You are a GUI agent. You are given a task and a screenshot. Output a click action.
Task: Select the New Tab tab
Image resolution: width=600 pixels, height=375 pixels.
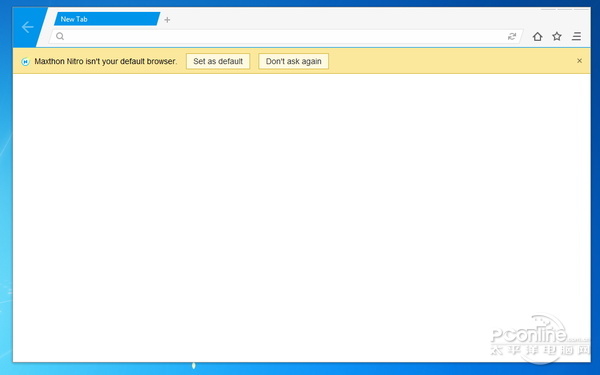(107, 19)
